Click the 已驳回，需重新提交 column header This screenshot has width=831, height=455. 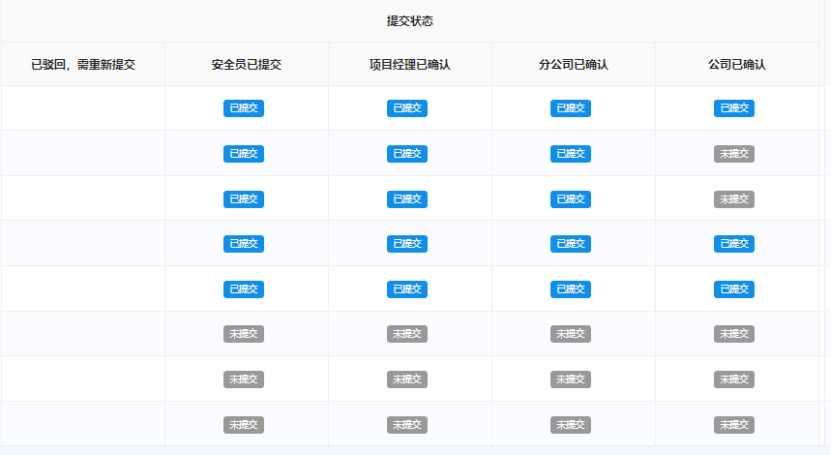[83, 64]
